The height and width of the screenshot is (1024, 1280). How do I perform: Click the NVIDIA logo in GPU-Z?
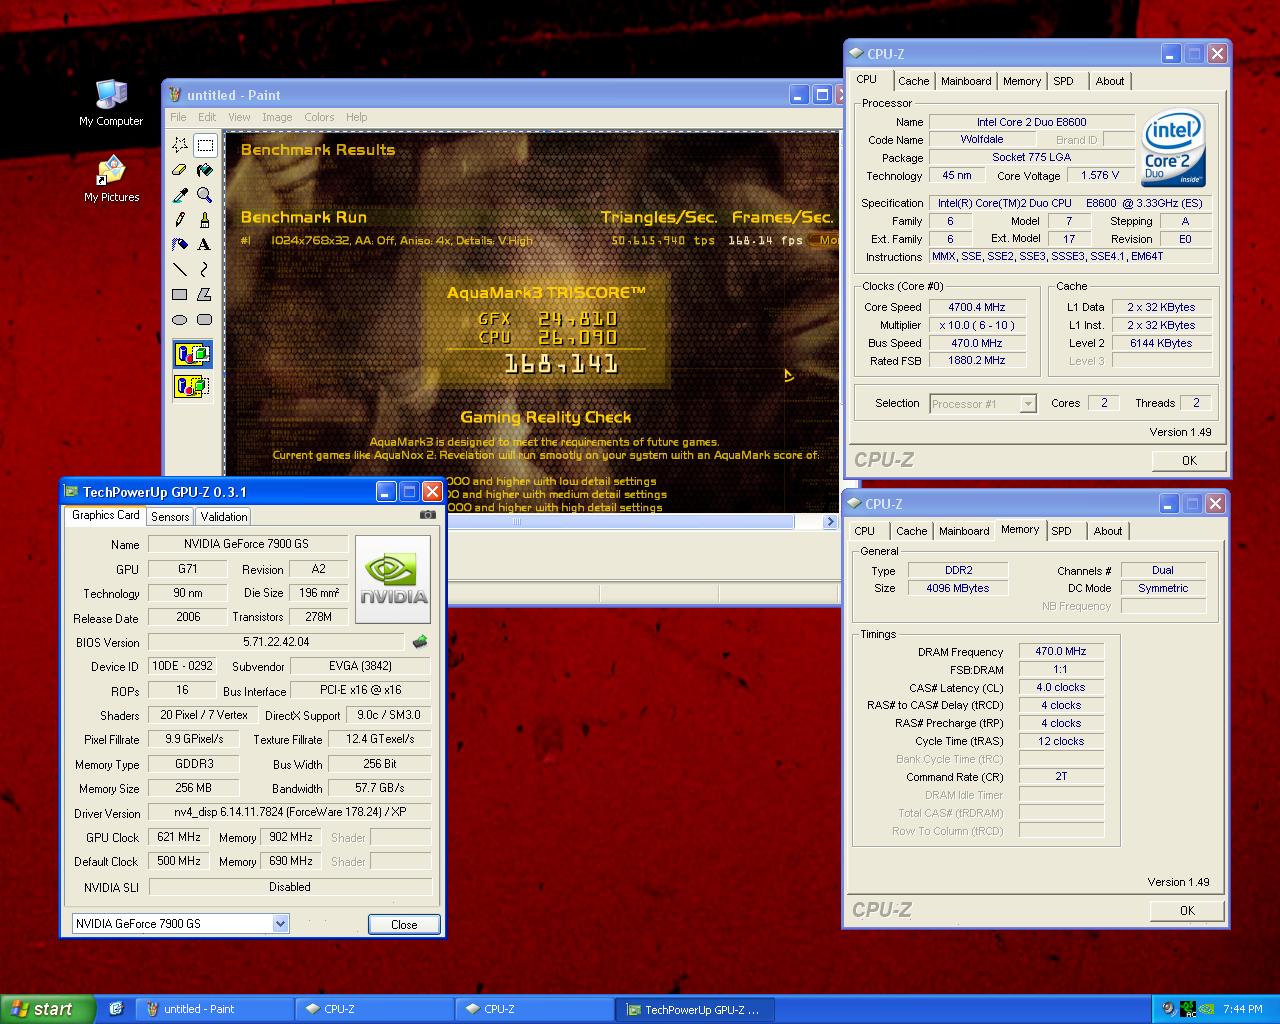(x=393, y=580)
